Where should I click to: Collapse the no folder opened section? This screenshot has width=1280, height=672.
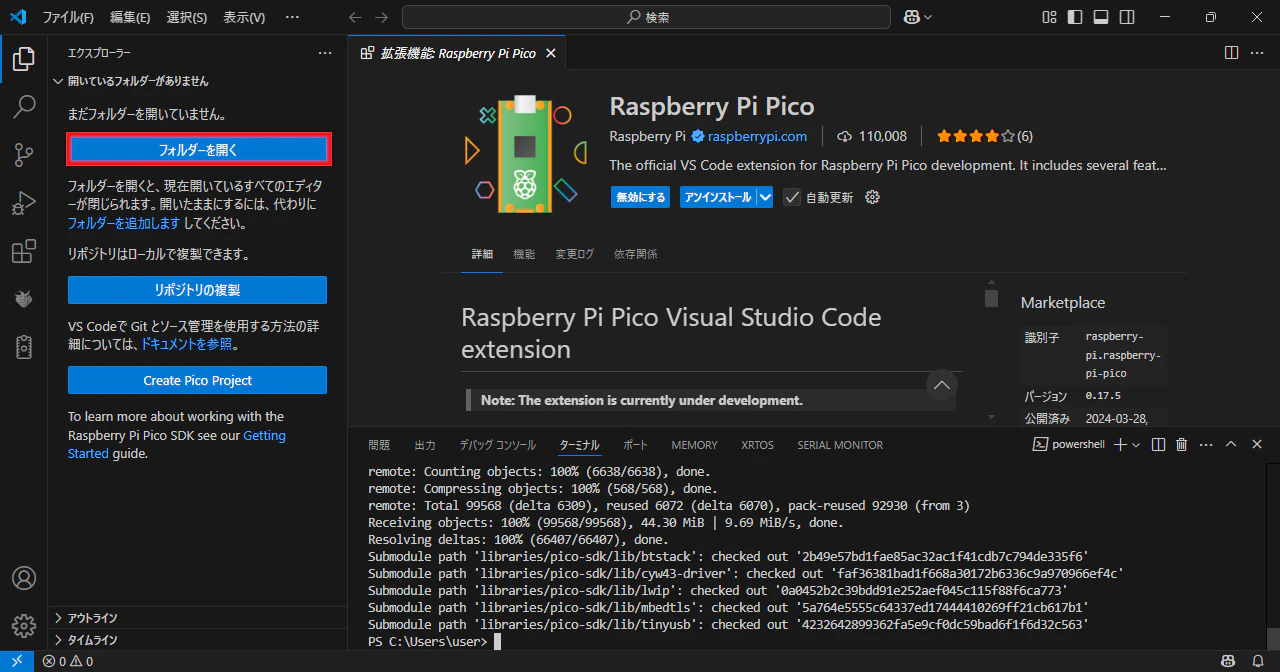pos(197,81)
